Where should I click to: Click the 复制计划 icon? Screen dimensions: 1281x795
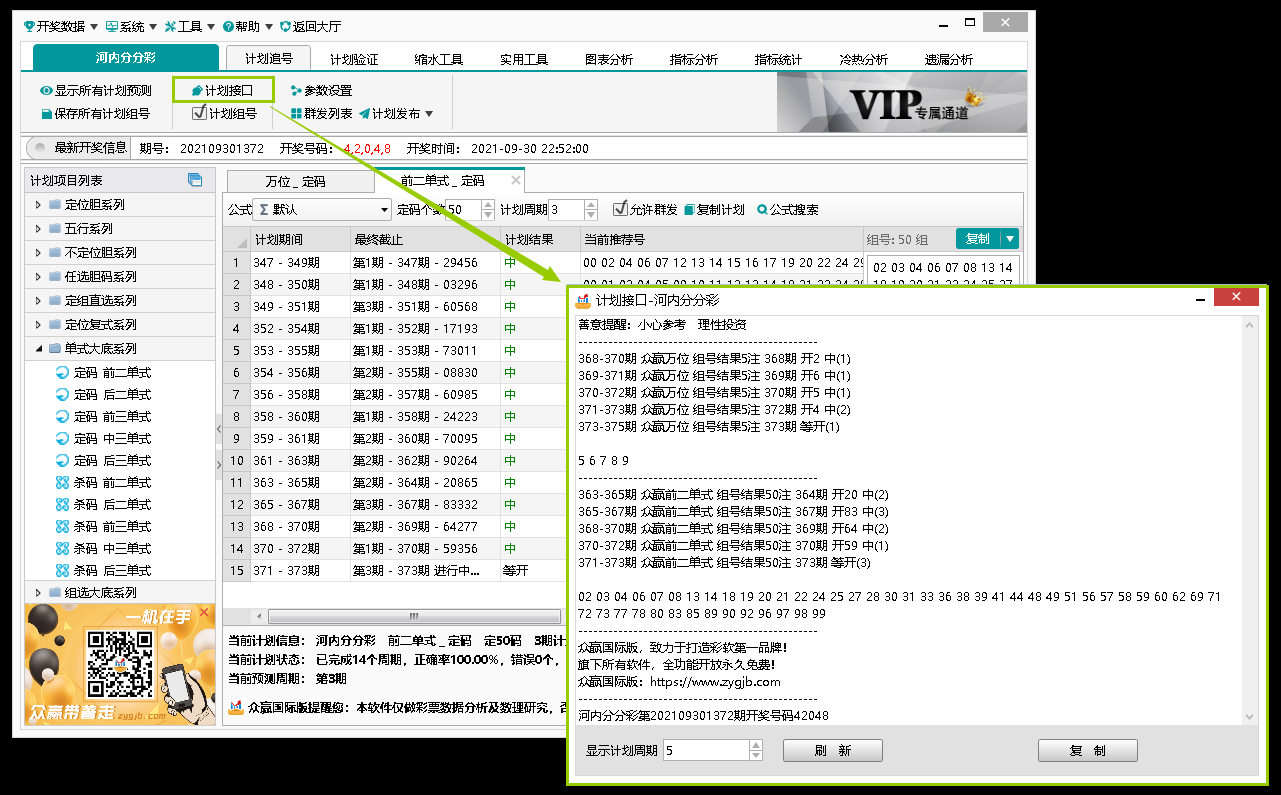[689, 210]
